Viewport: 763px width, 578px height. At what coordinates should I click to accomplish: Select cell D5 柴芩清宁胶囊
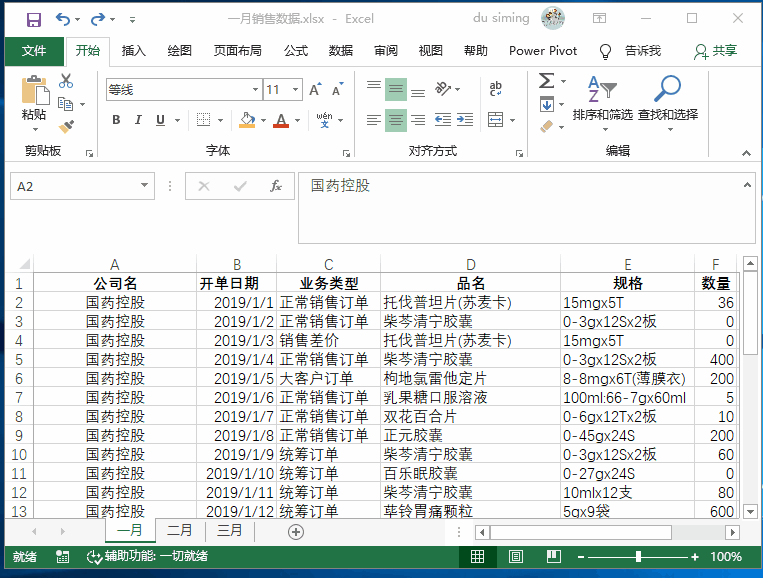[470, 360]
